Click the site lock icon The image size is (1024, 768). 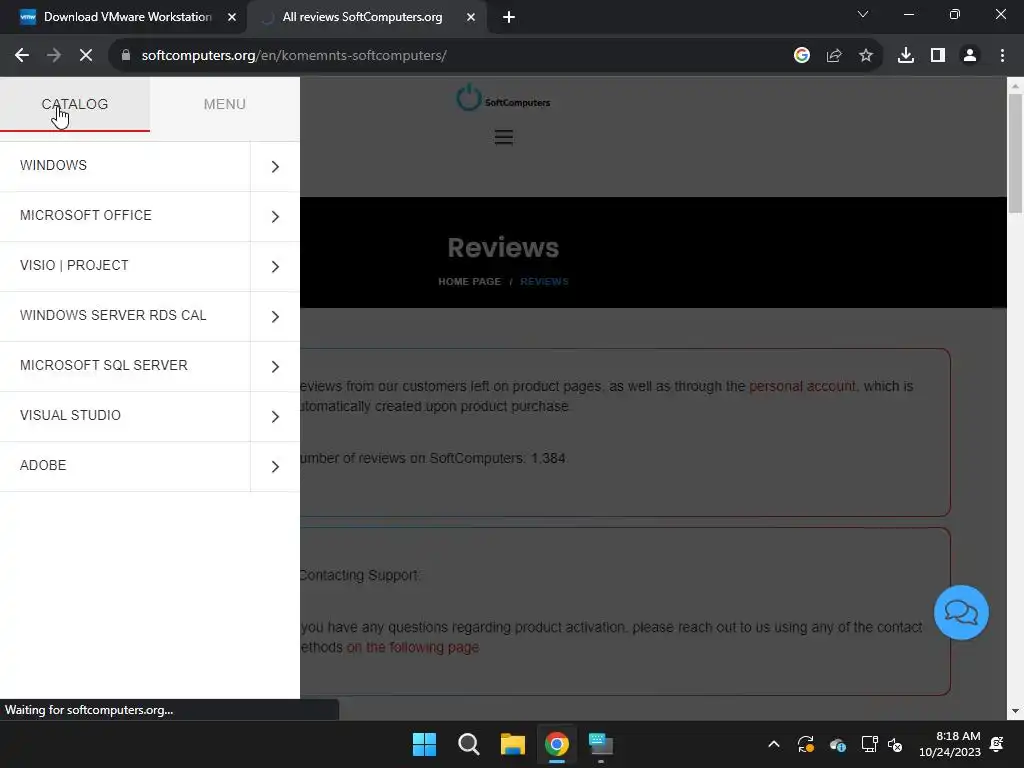[126, 56]
